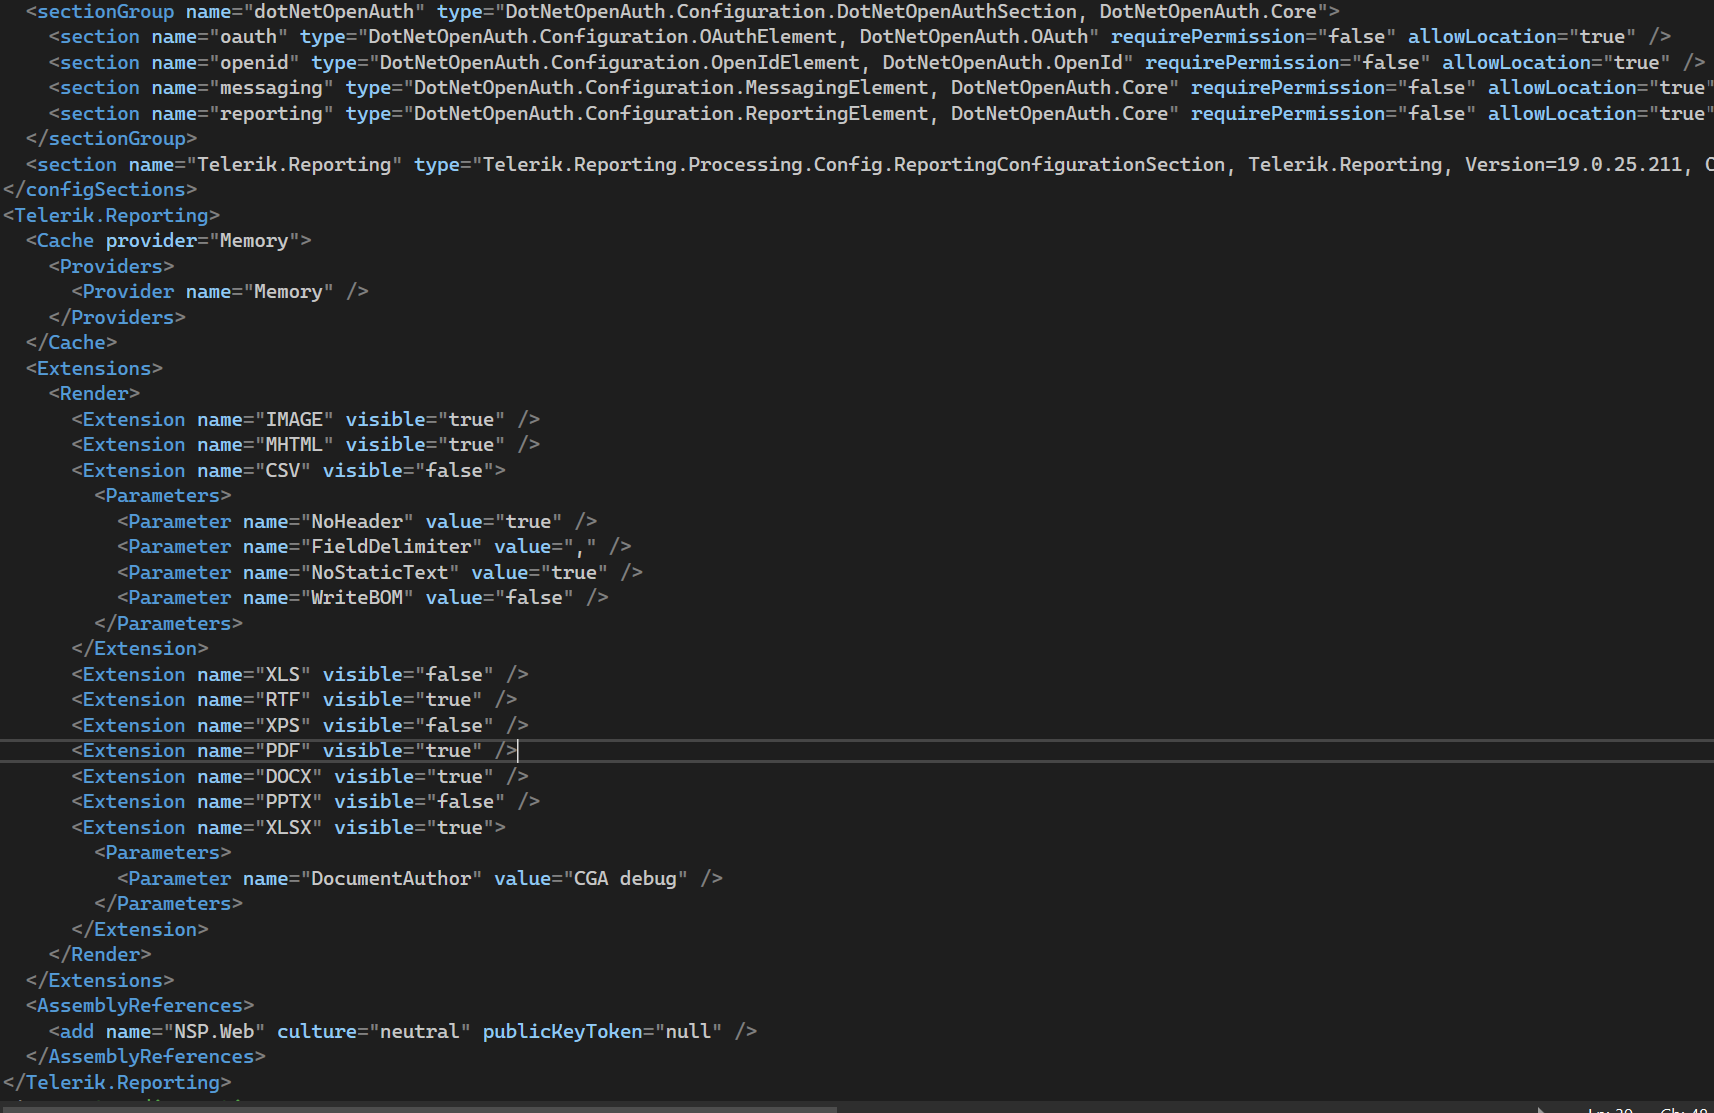Click the "MHTML" extension name
Screen dimensions: 1714x1113
(294, 444)
